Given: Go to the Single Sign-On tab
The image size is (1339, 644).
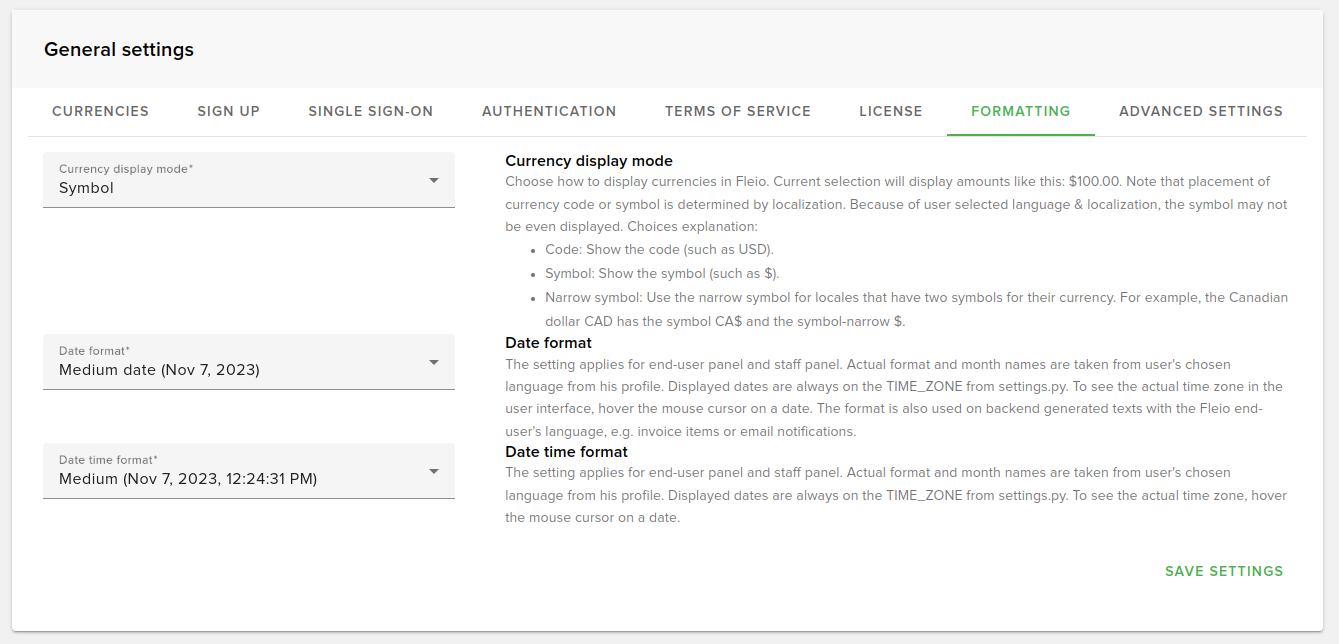Looking at the screenshot, I should click(x=370, y=111).
